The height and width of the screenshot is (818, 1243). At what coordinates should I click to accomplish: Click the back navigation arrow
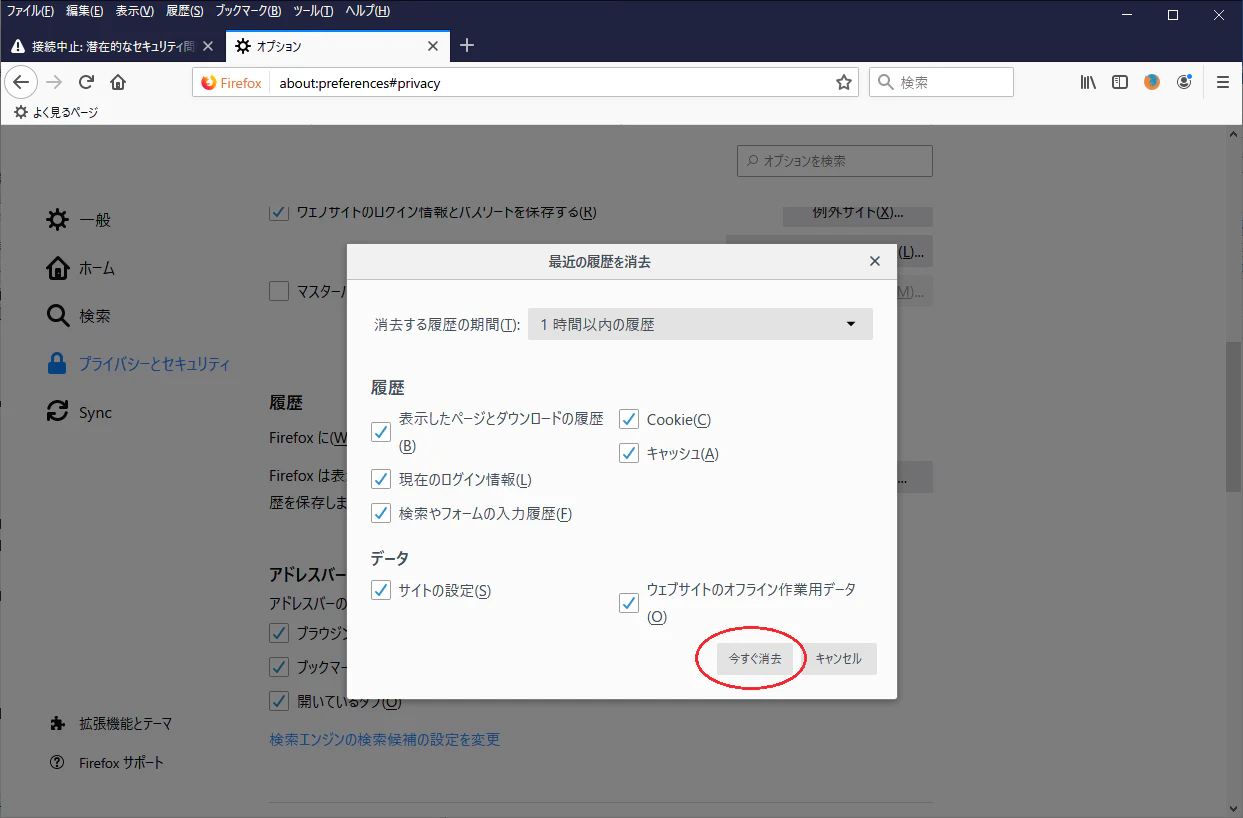pos(21,82)
